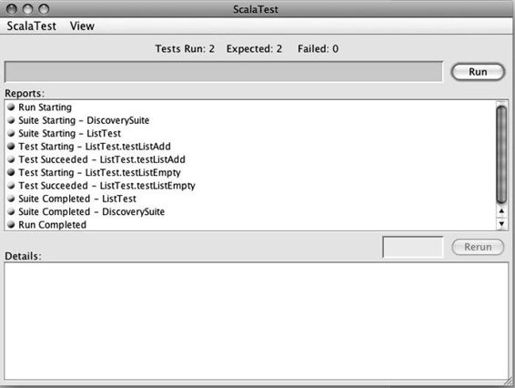Click the Reports list vertical scrollbar thumb
515x388 pixels.
pos(501,154)
